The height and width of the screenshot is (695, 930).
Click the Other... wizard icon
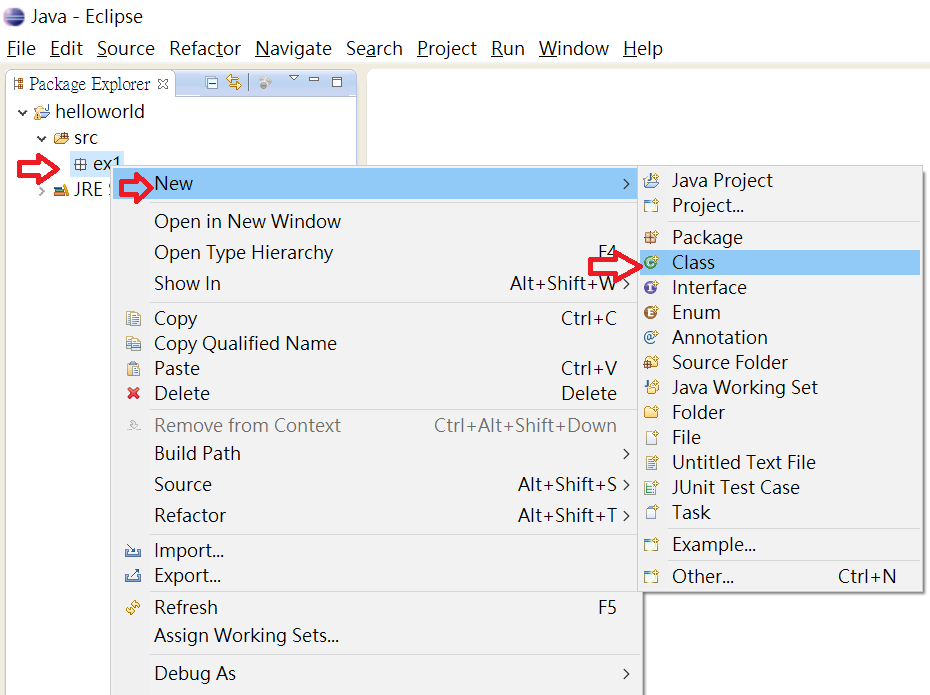pyautogui.click(x=651, y=576)
